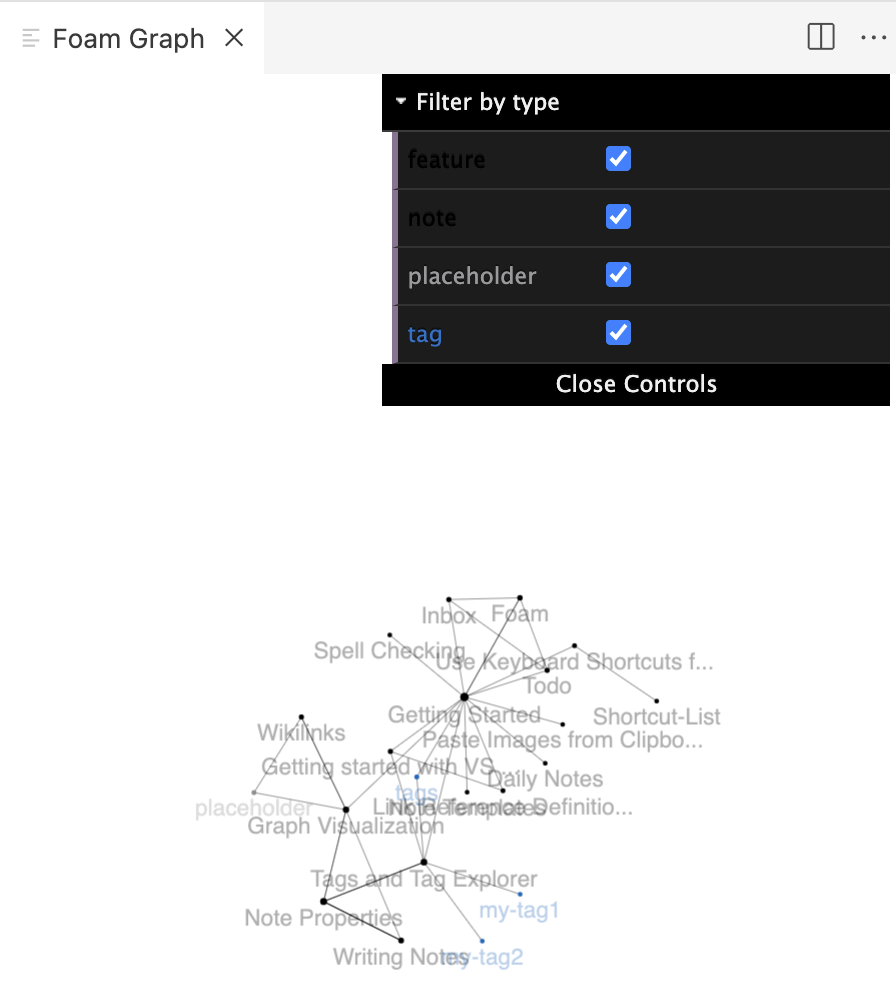Select the Getting Started node in the graph
The width and height of the screenshot is (896, 994).
click(x=465, y=697)
